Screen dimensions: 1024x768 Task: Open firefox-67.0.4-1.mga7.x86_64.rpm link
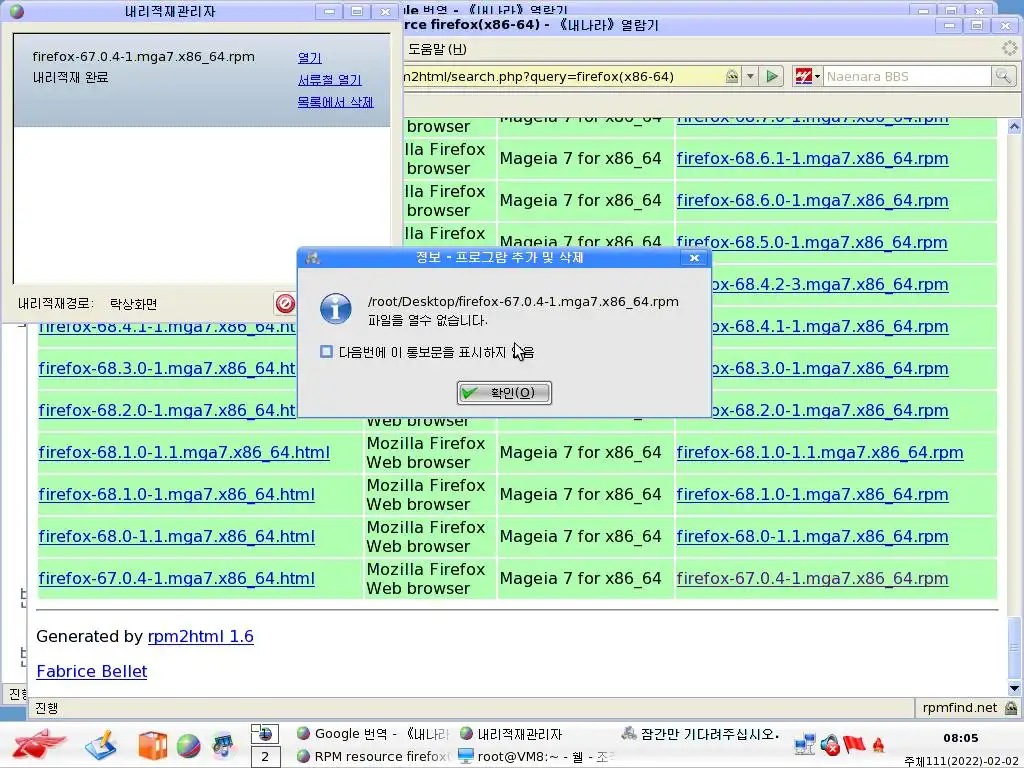(812, 578)
